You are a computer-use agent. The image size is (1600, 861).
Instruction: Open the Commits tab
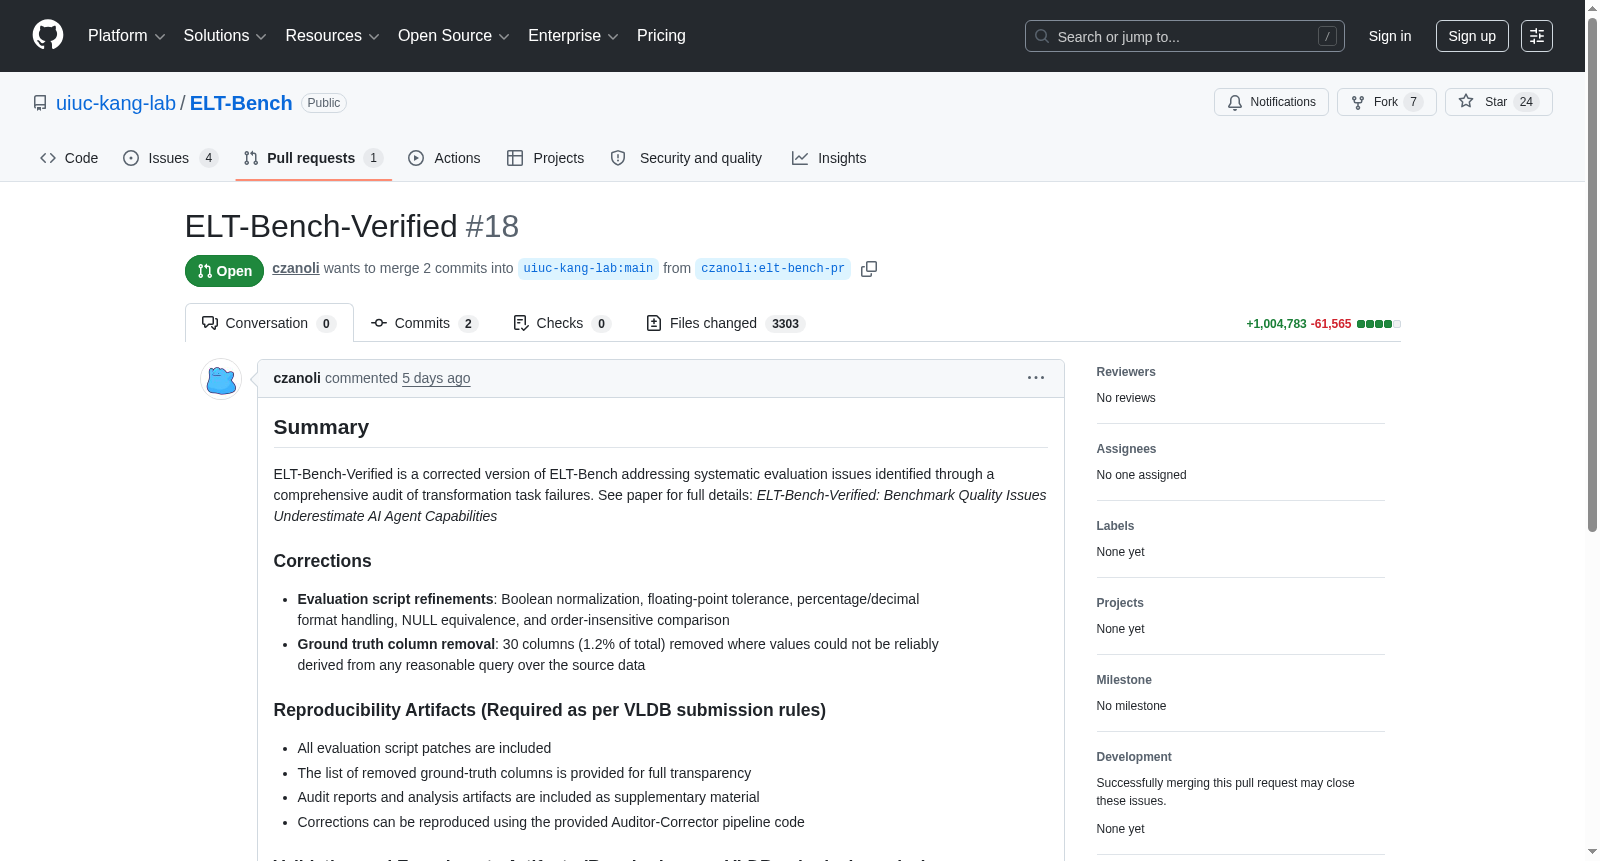click(x=424, y=323)
